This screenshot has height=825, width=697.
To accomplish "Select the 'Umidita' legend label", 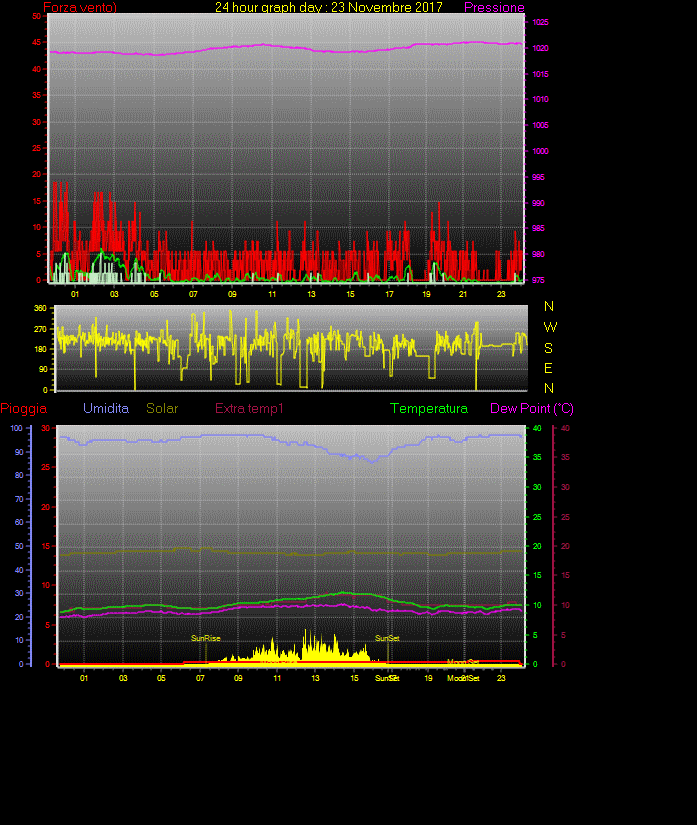I will point(106,408).
